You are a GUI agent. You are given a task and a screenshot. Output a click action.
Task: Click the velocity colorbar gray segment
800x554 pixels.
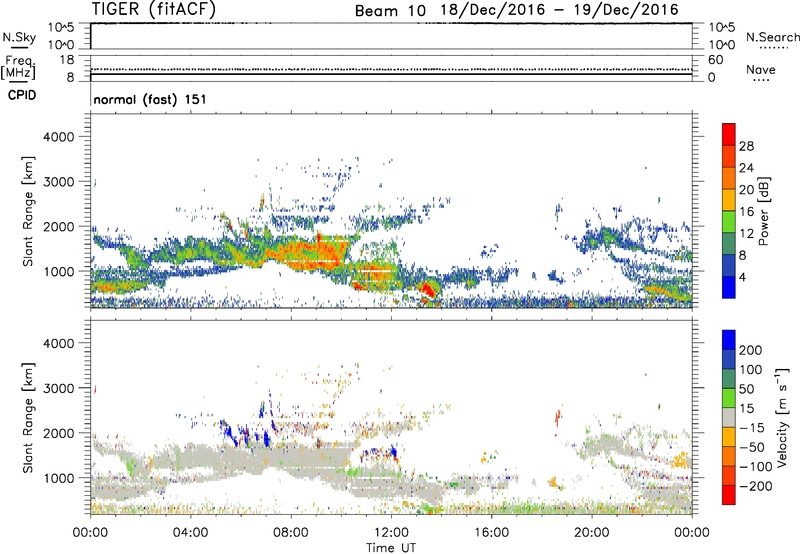(729, 418)
